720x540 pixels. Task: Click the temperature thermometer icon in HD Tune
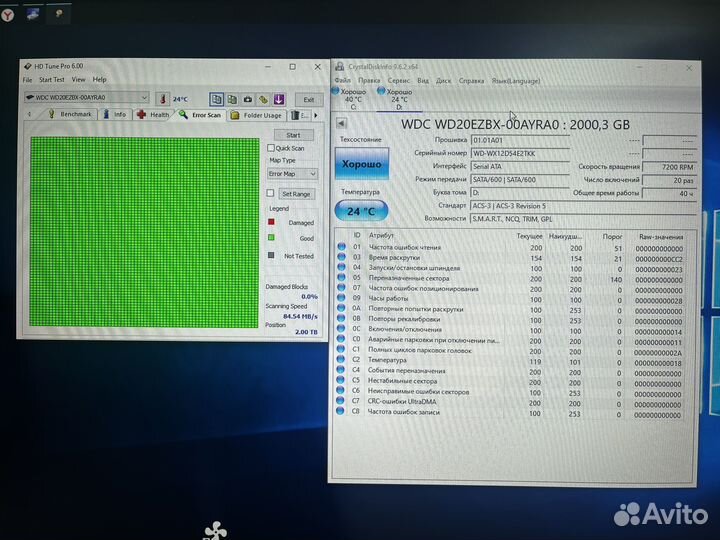coord(162,99)
